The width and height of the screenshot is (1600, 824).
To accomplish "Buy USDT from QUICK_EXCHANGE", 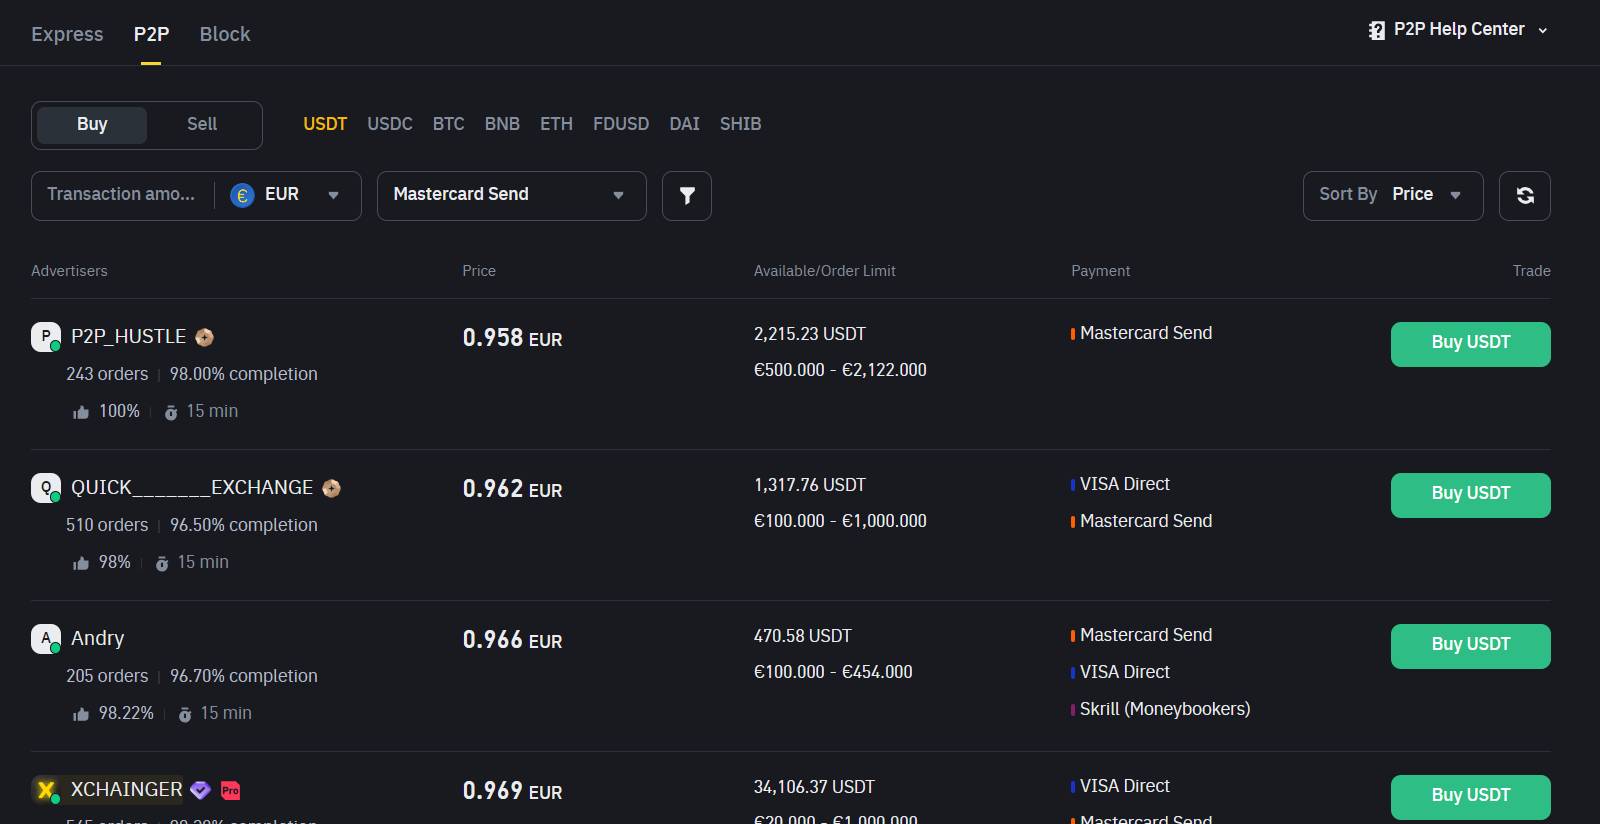I will [x=1471, y=495].
